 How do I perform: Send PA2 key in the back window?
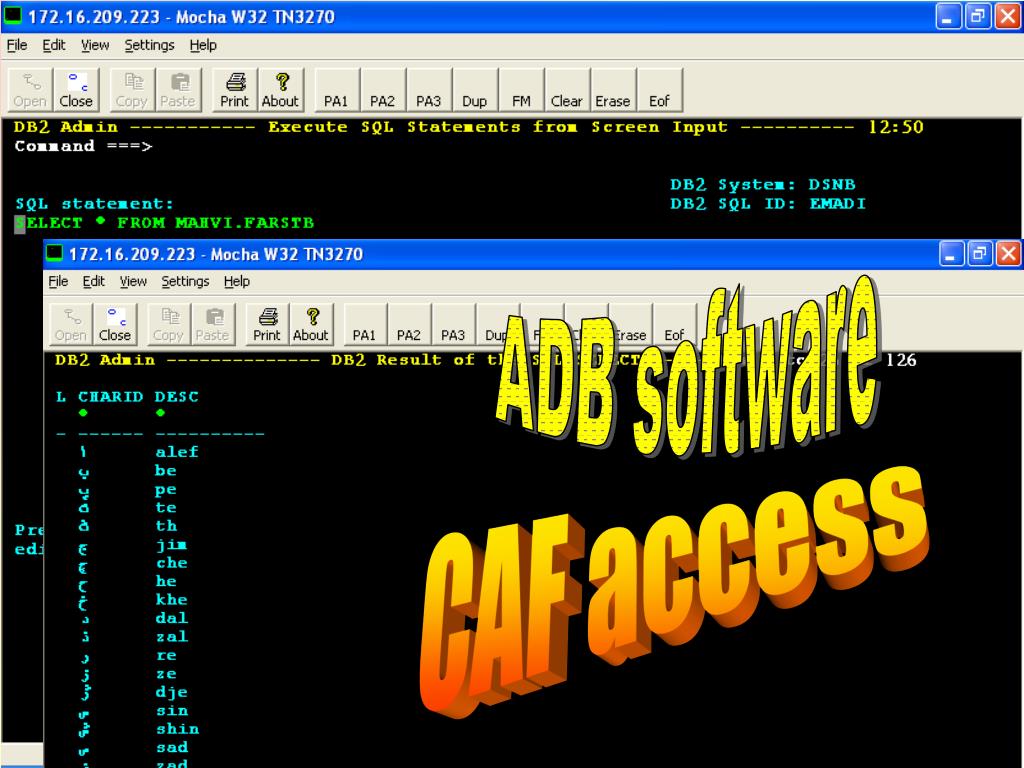(383, 89)
